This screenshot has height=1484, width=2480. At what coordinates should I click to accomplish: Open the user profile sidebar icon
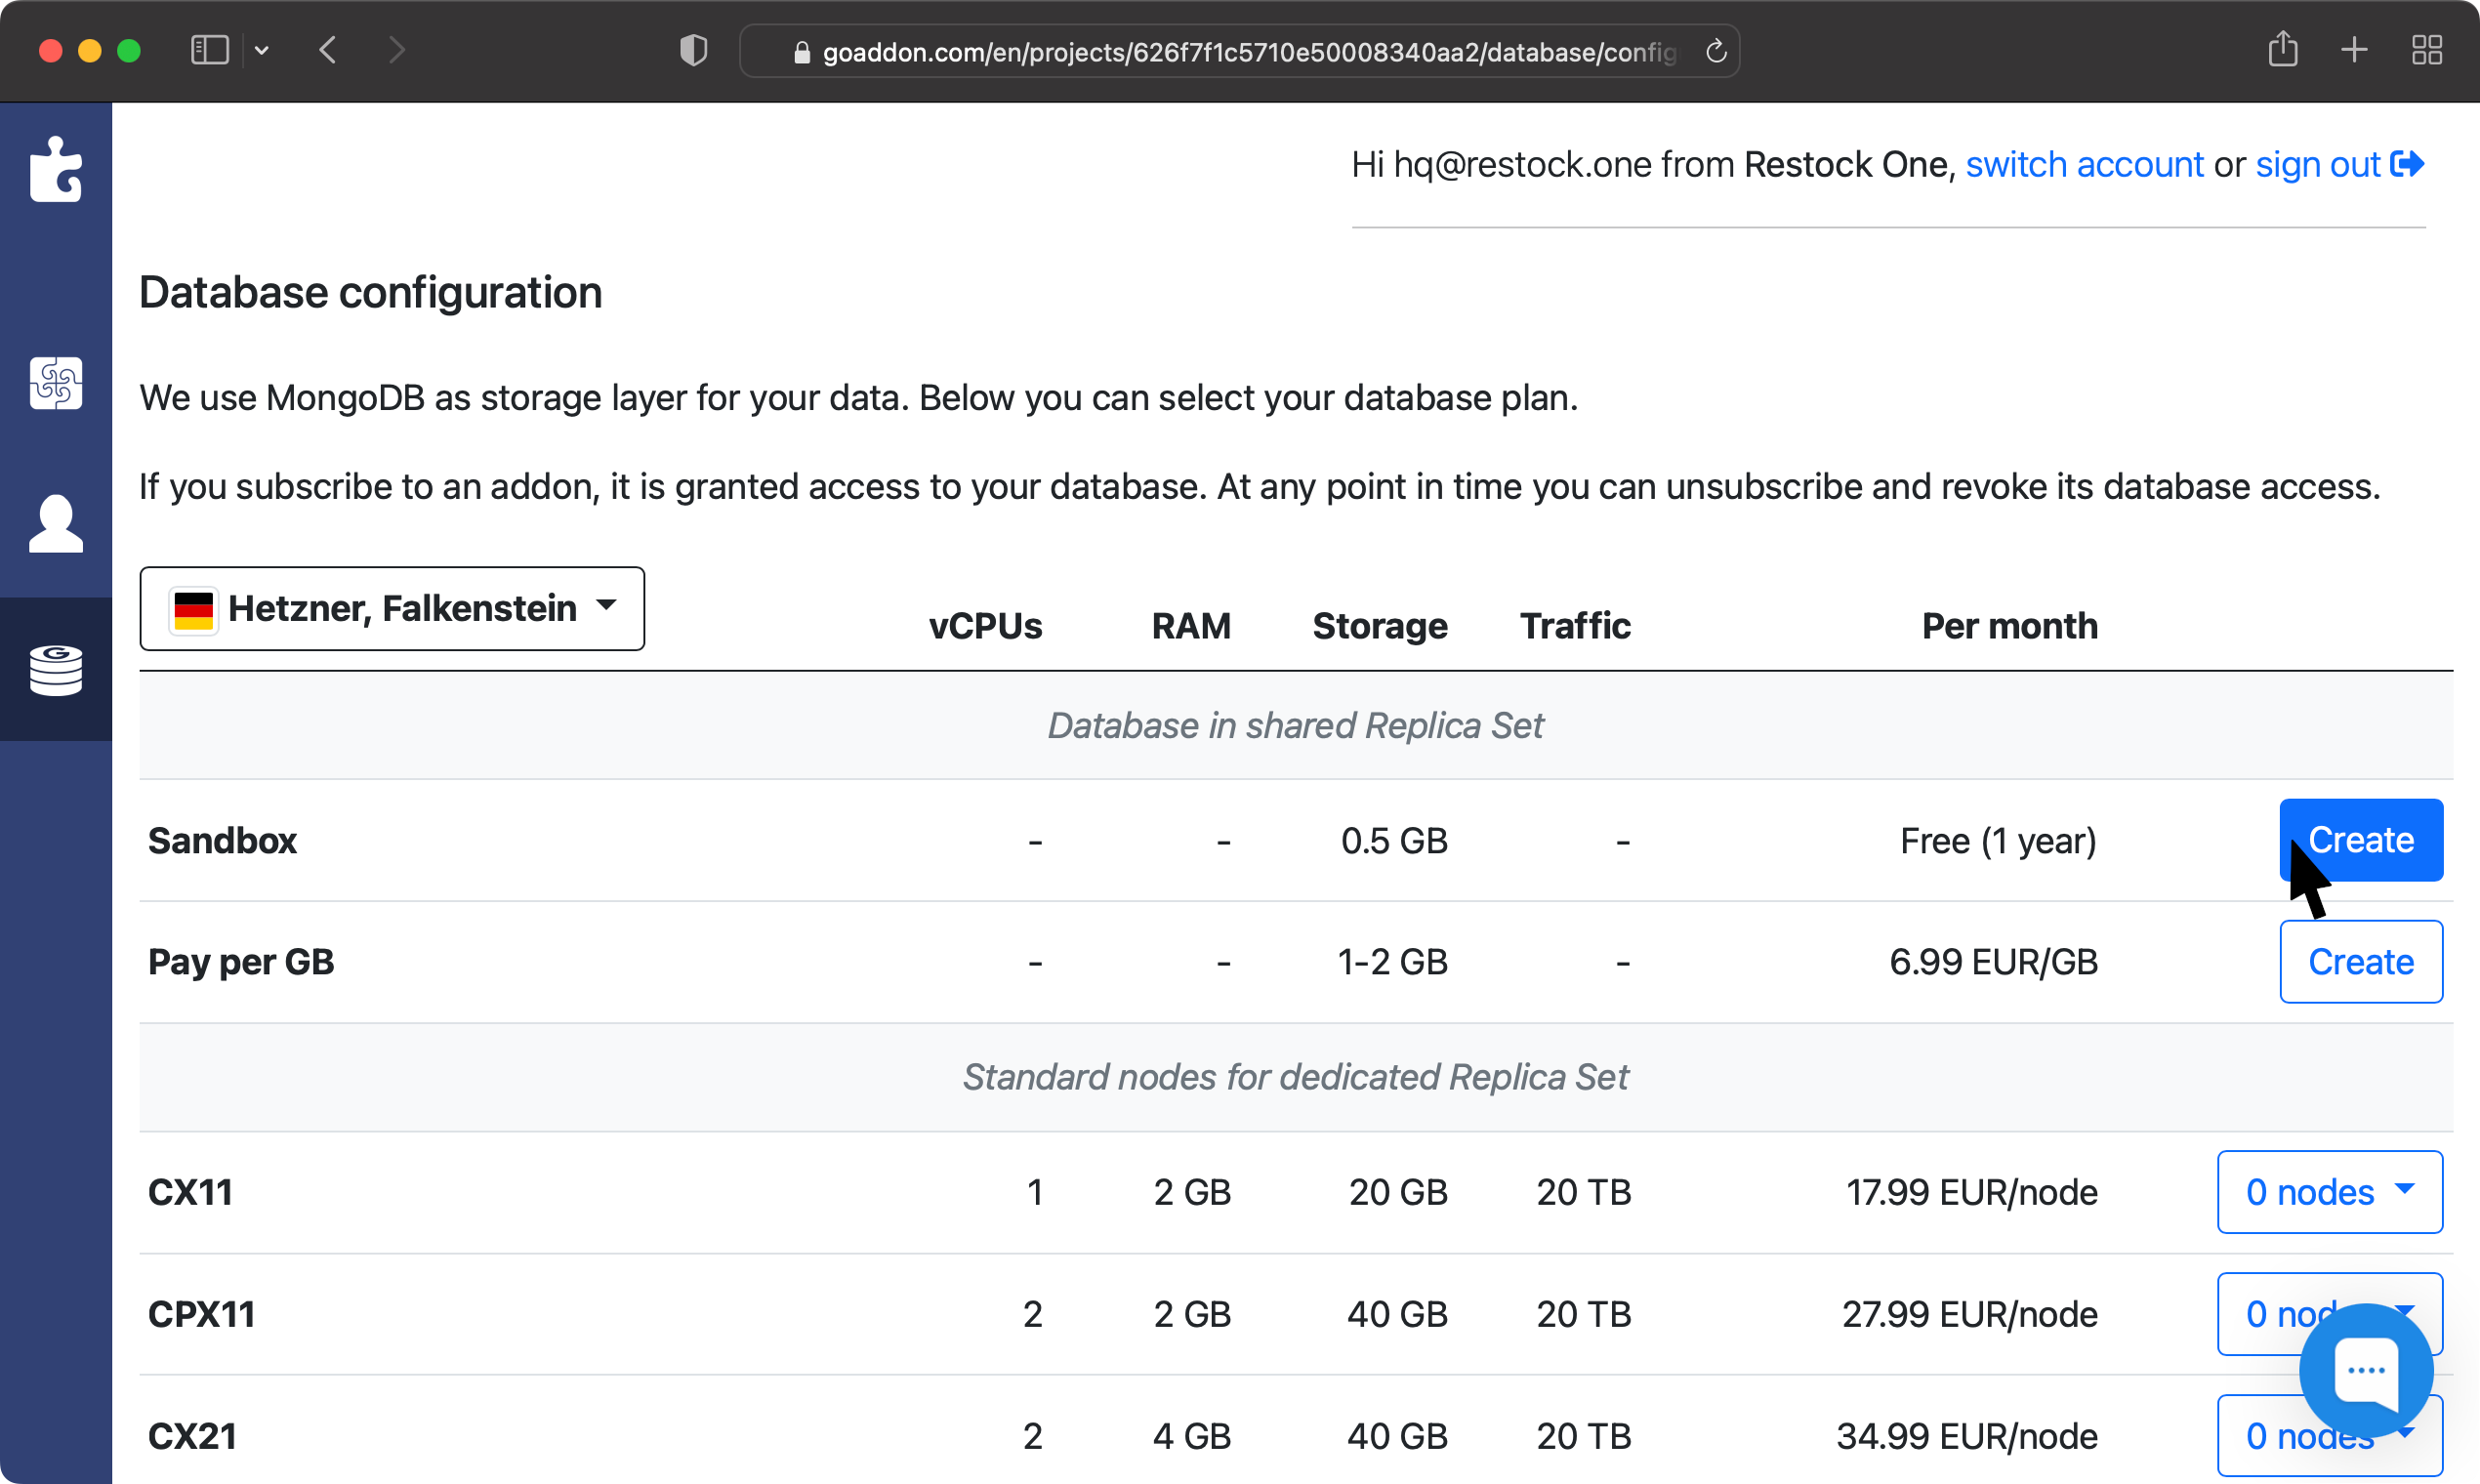56,523
